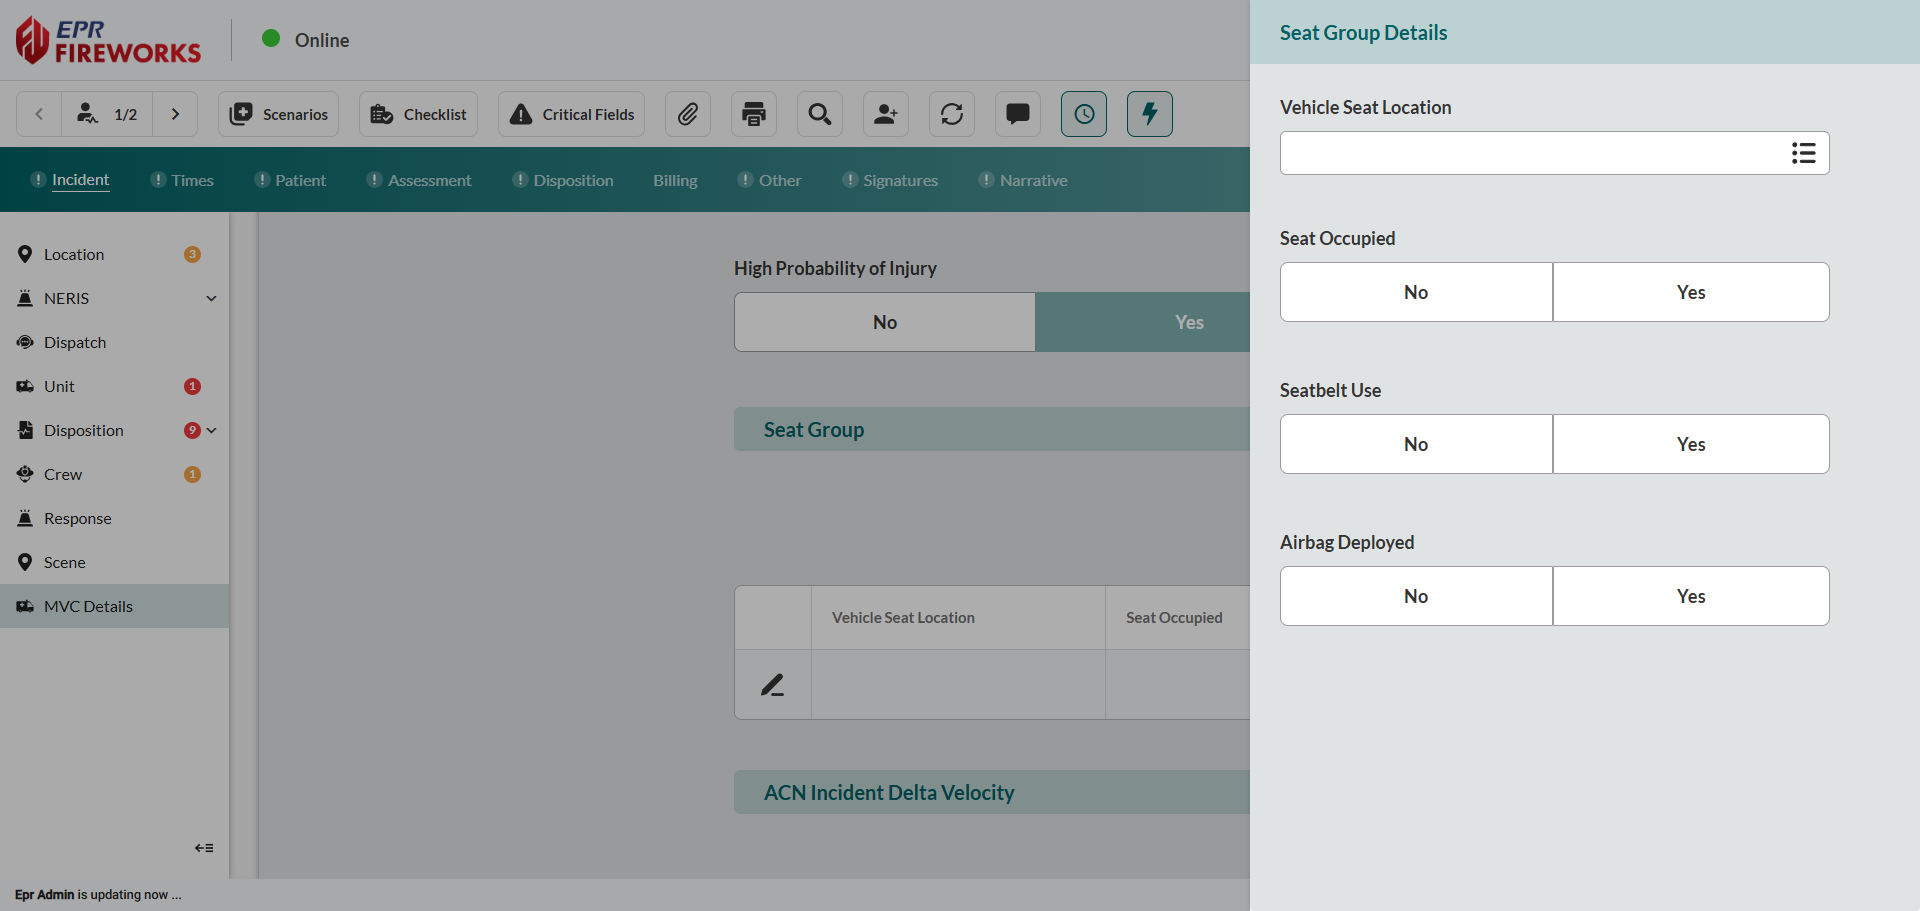Set Seatbelt Use to No

(1416, 444)
